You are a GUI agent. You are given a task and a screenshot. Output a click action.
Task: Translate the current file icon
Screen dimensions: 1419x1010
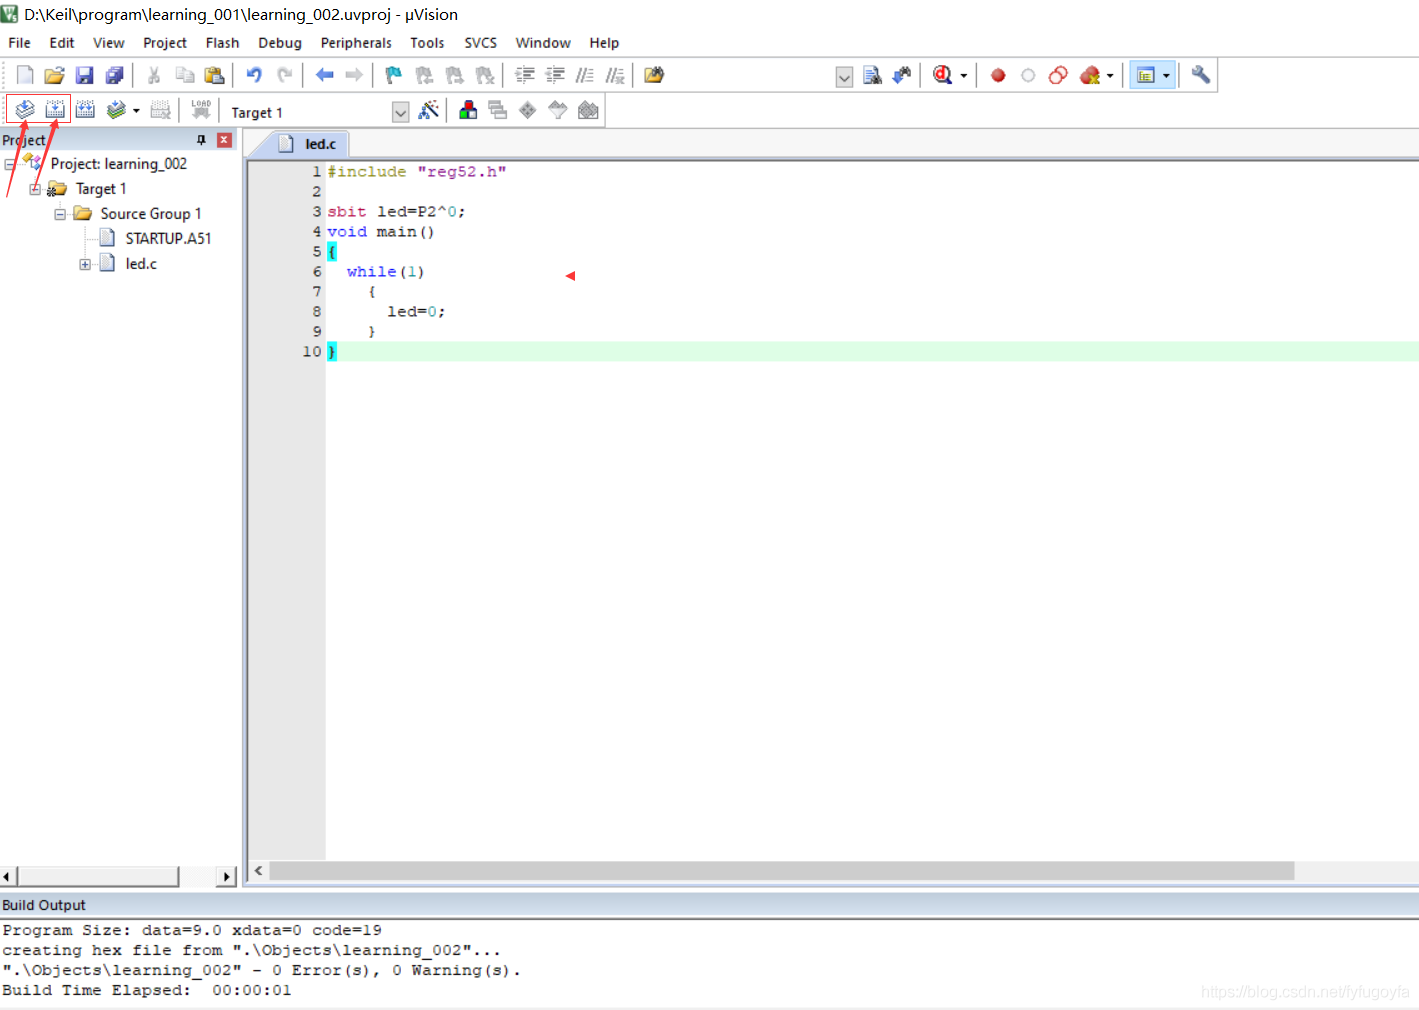(25, 110)
